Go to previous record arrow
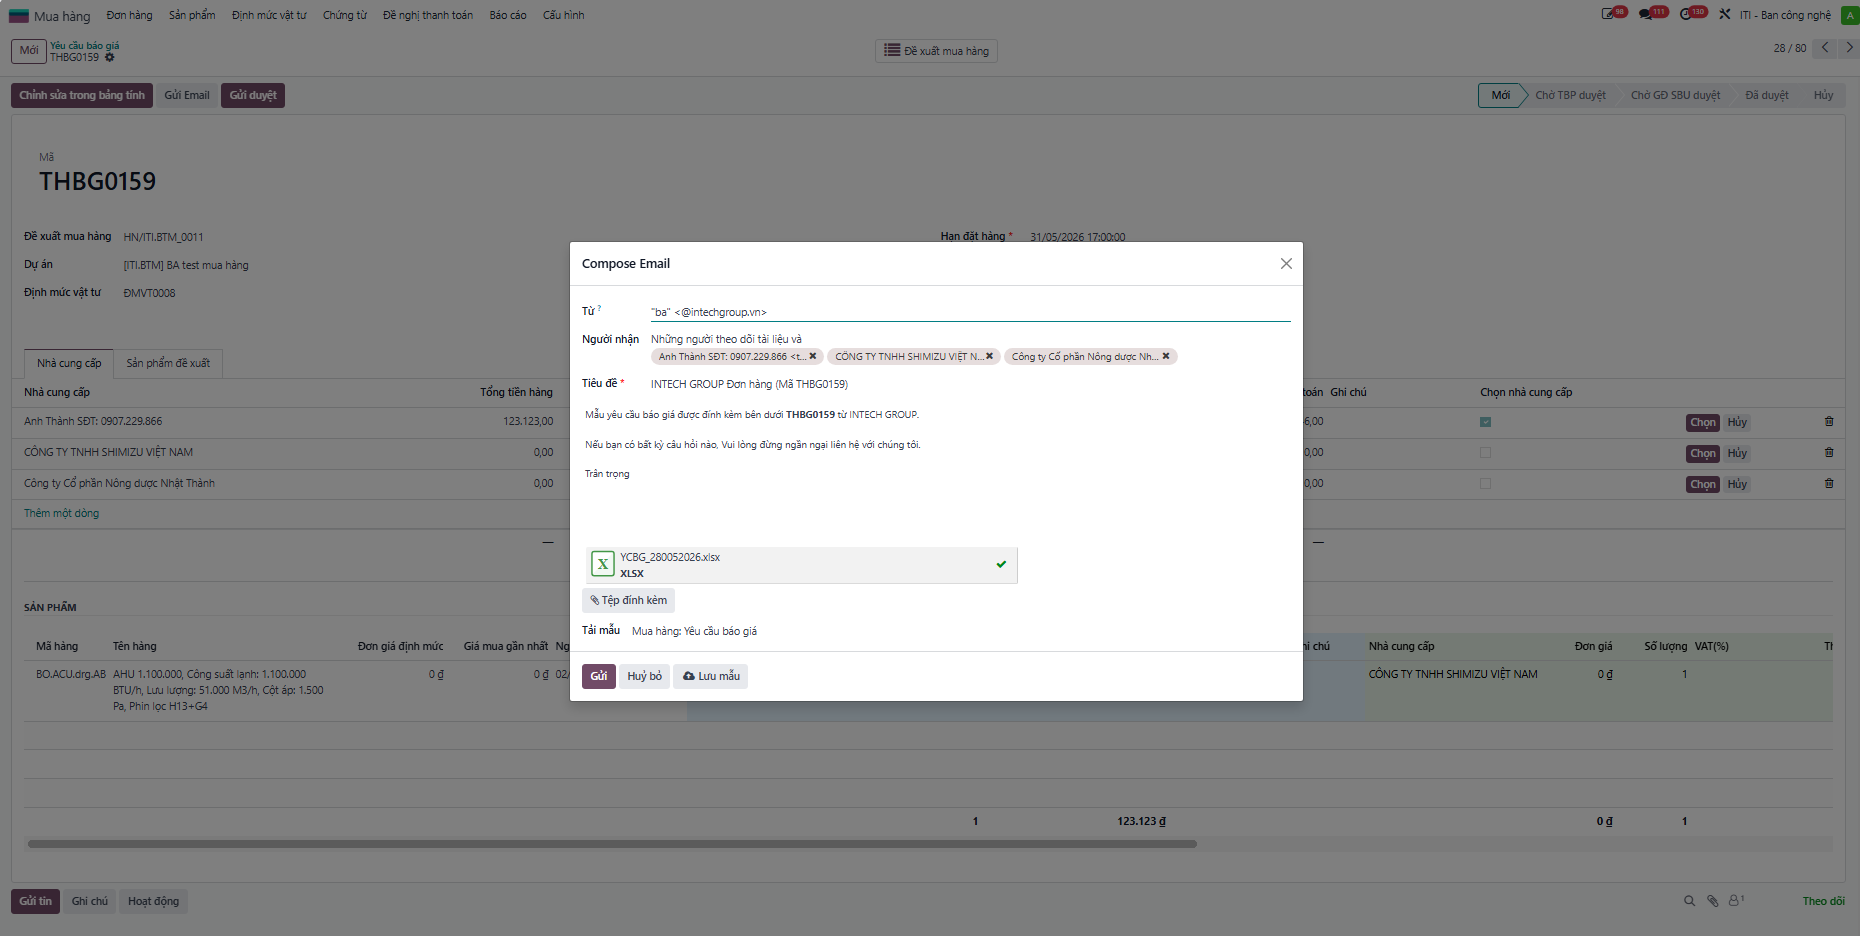 click(x=1825, y=48)
